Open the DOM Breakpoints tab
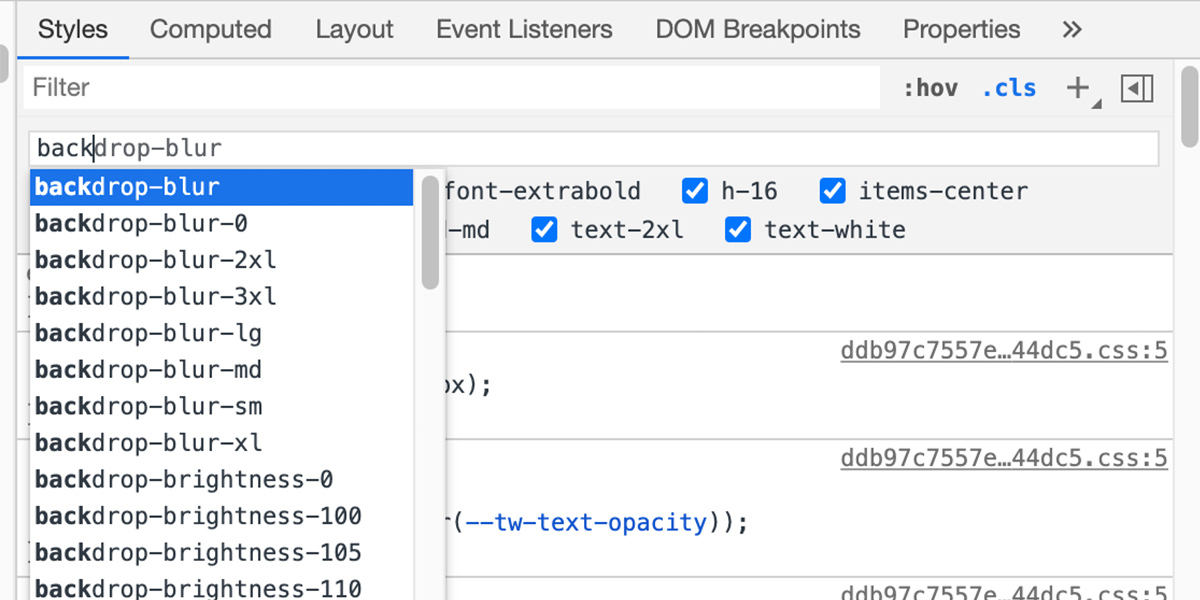1200x600 pixels. pos(758,29)
